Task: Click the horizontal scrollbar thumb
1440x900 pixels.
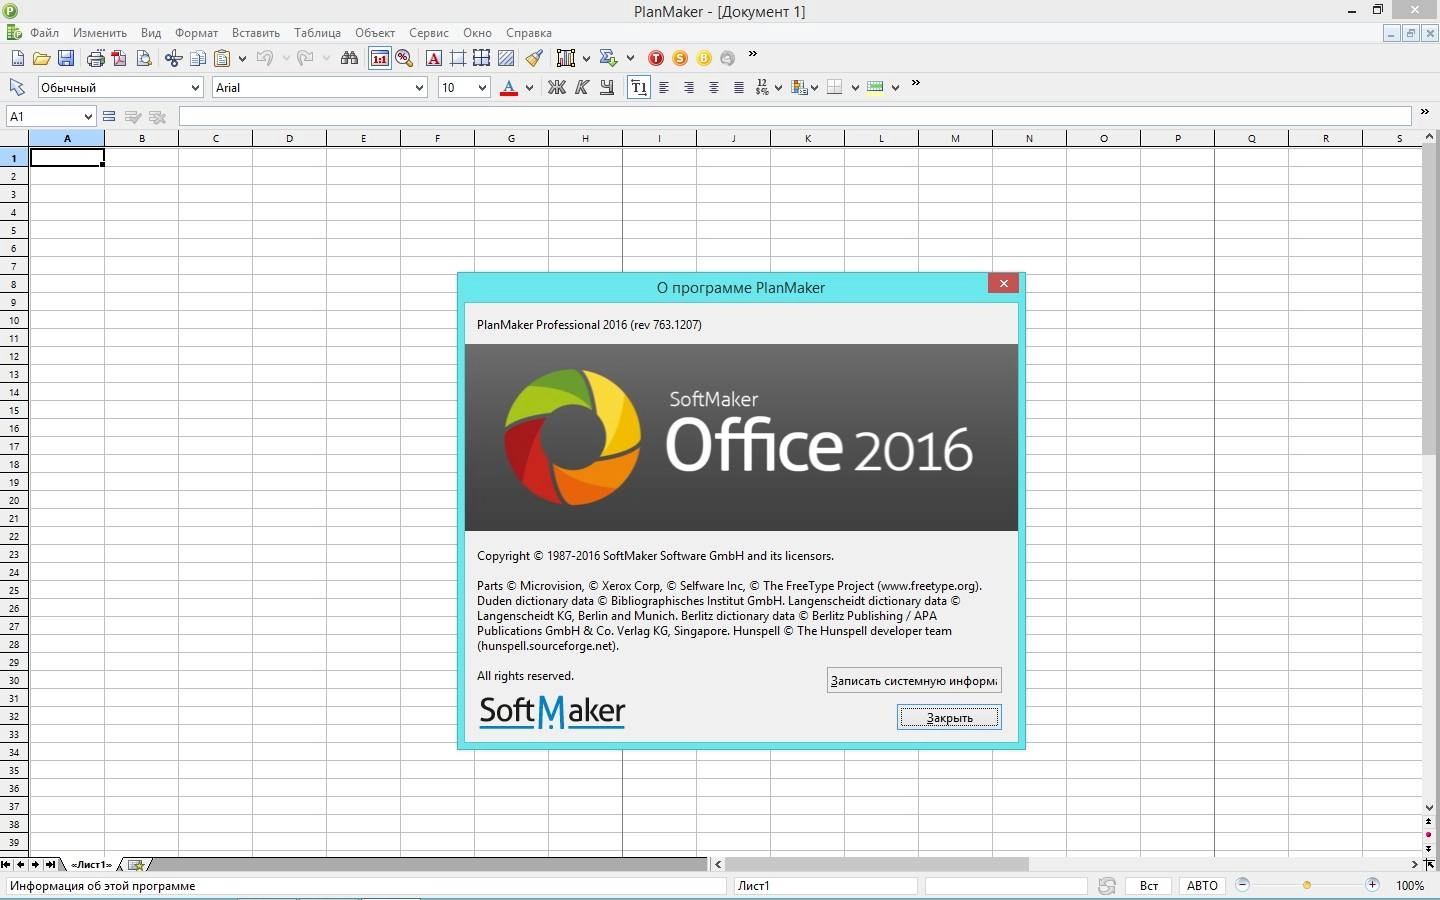Action: (877, 864)
